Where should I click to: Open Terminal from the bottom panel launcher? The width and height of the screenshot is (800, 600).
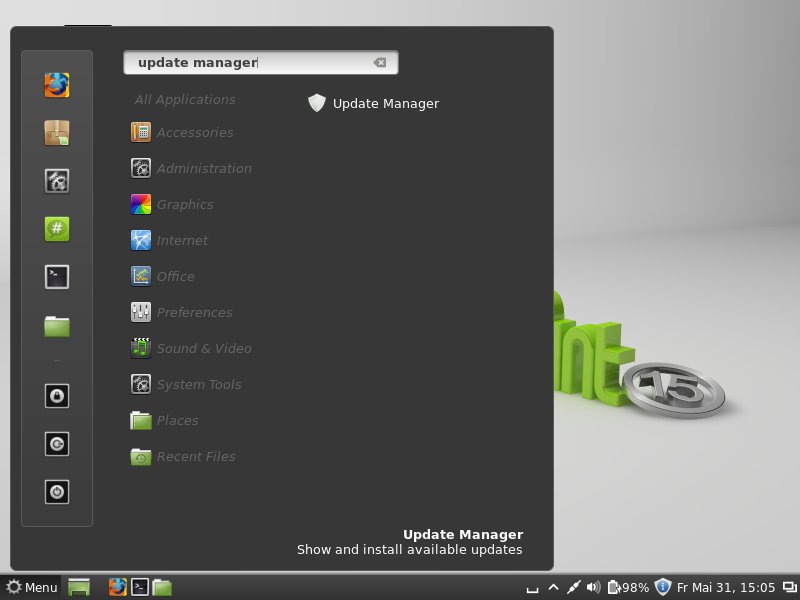click(x=139, y=587)
